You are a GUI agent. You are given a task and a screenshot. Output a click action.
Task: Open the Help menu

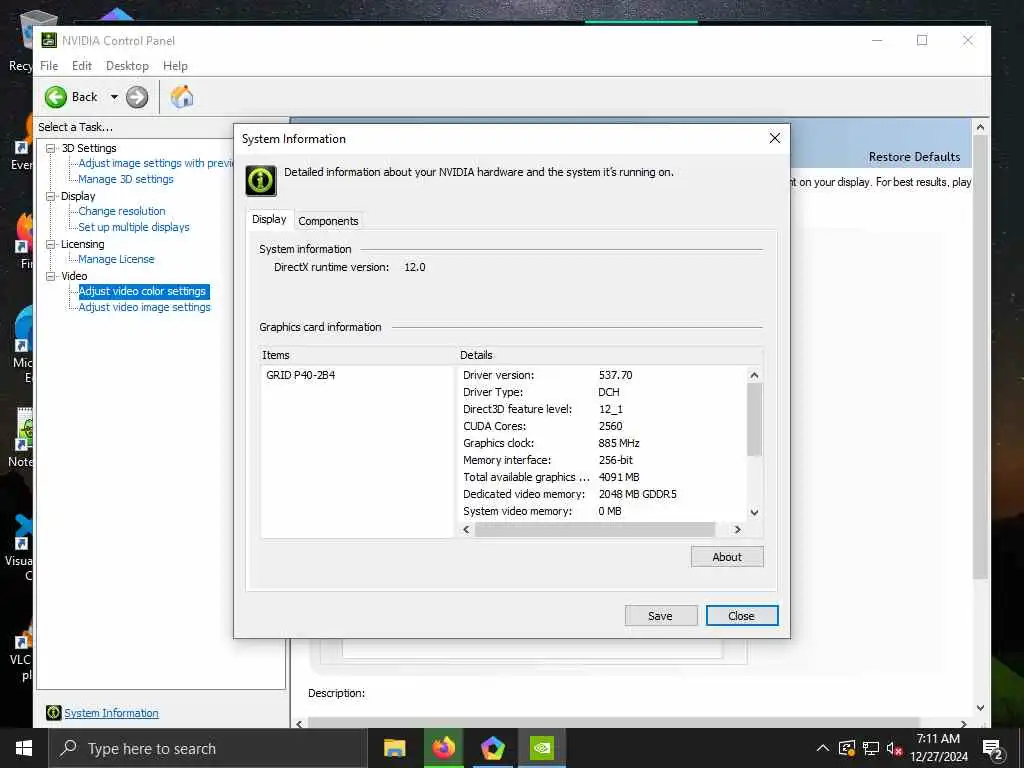[175, 66]
